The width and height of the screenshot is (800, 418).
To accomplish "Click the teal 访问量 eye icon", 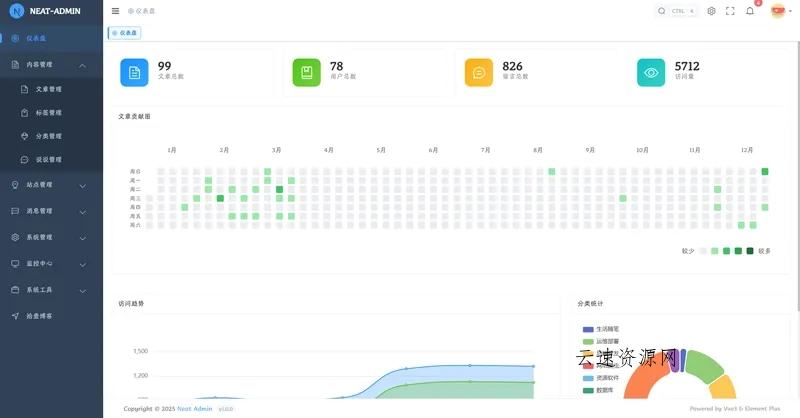I will point(651,72).
